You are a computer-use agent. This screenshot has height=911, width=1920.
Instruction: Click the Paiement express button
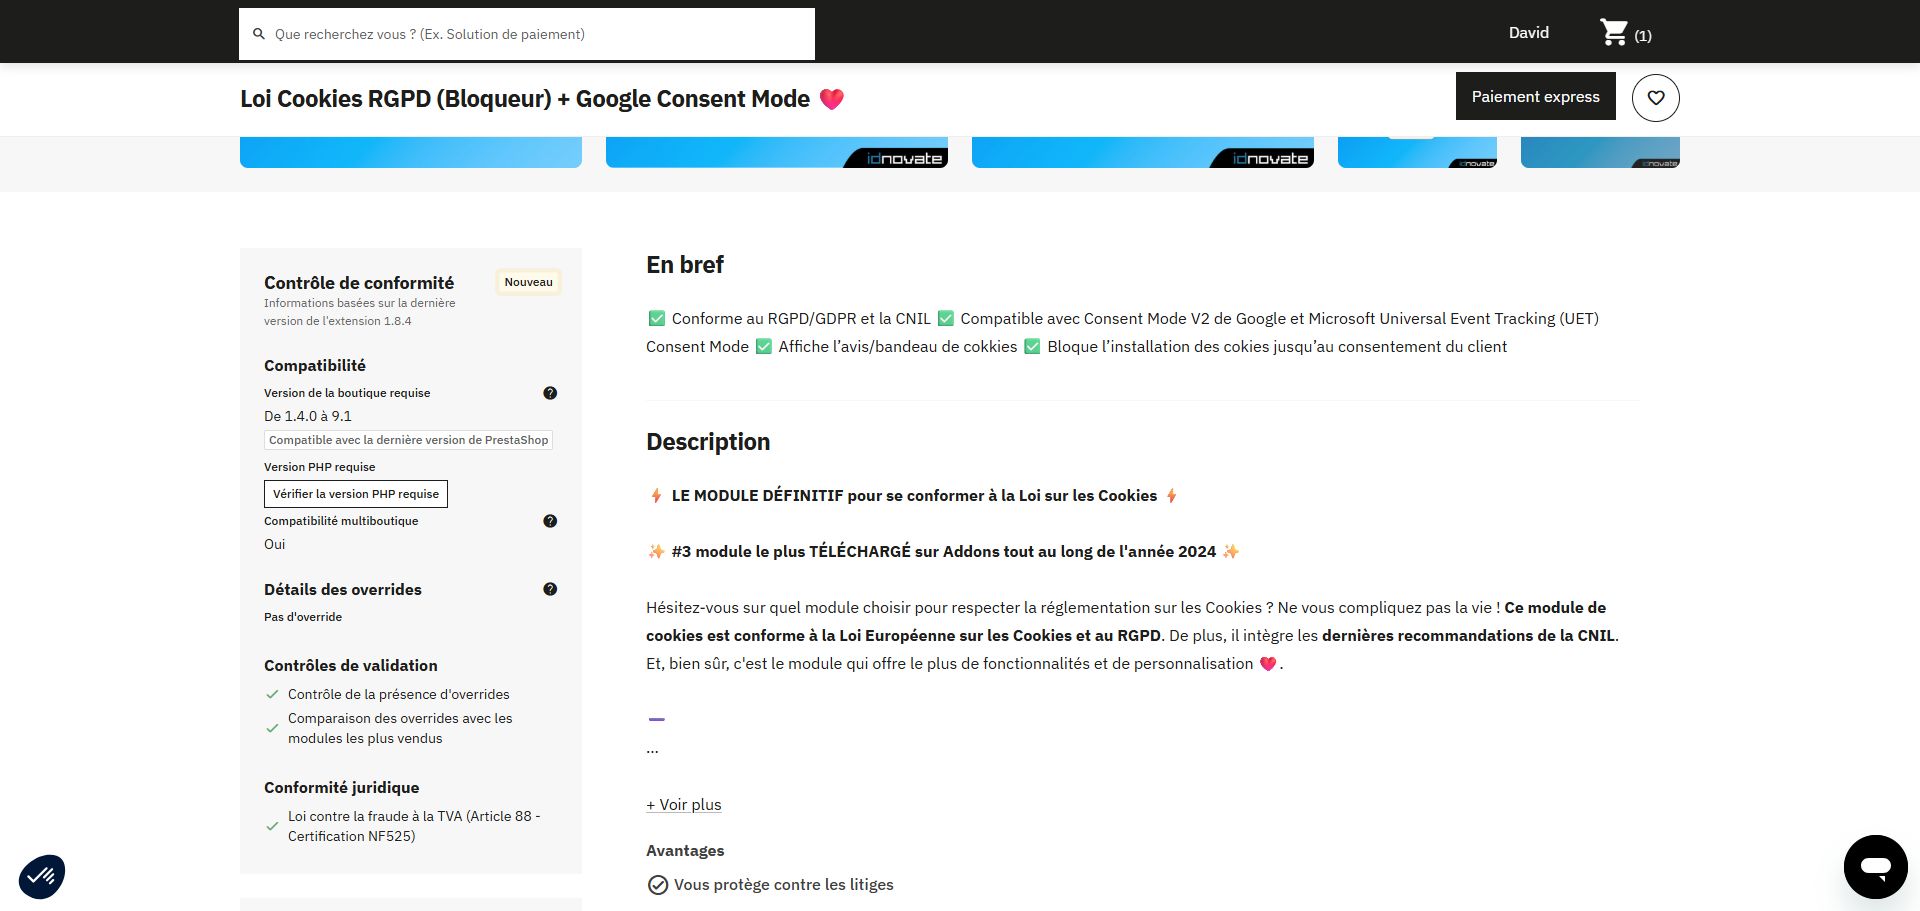tap(1536, 96)
